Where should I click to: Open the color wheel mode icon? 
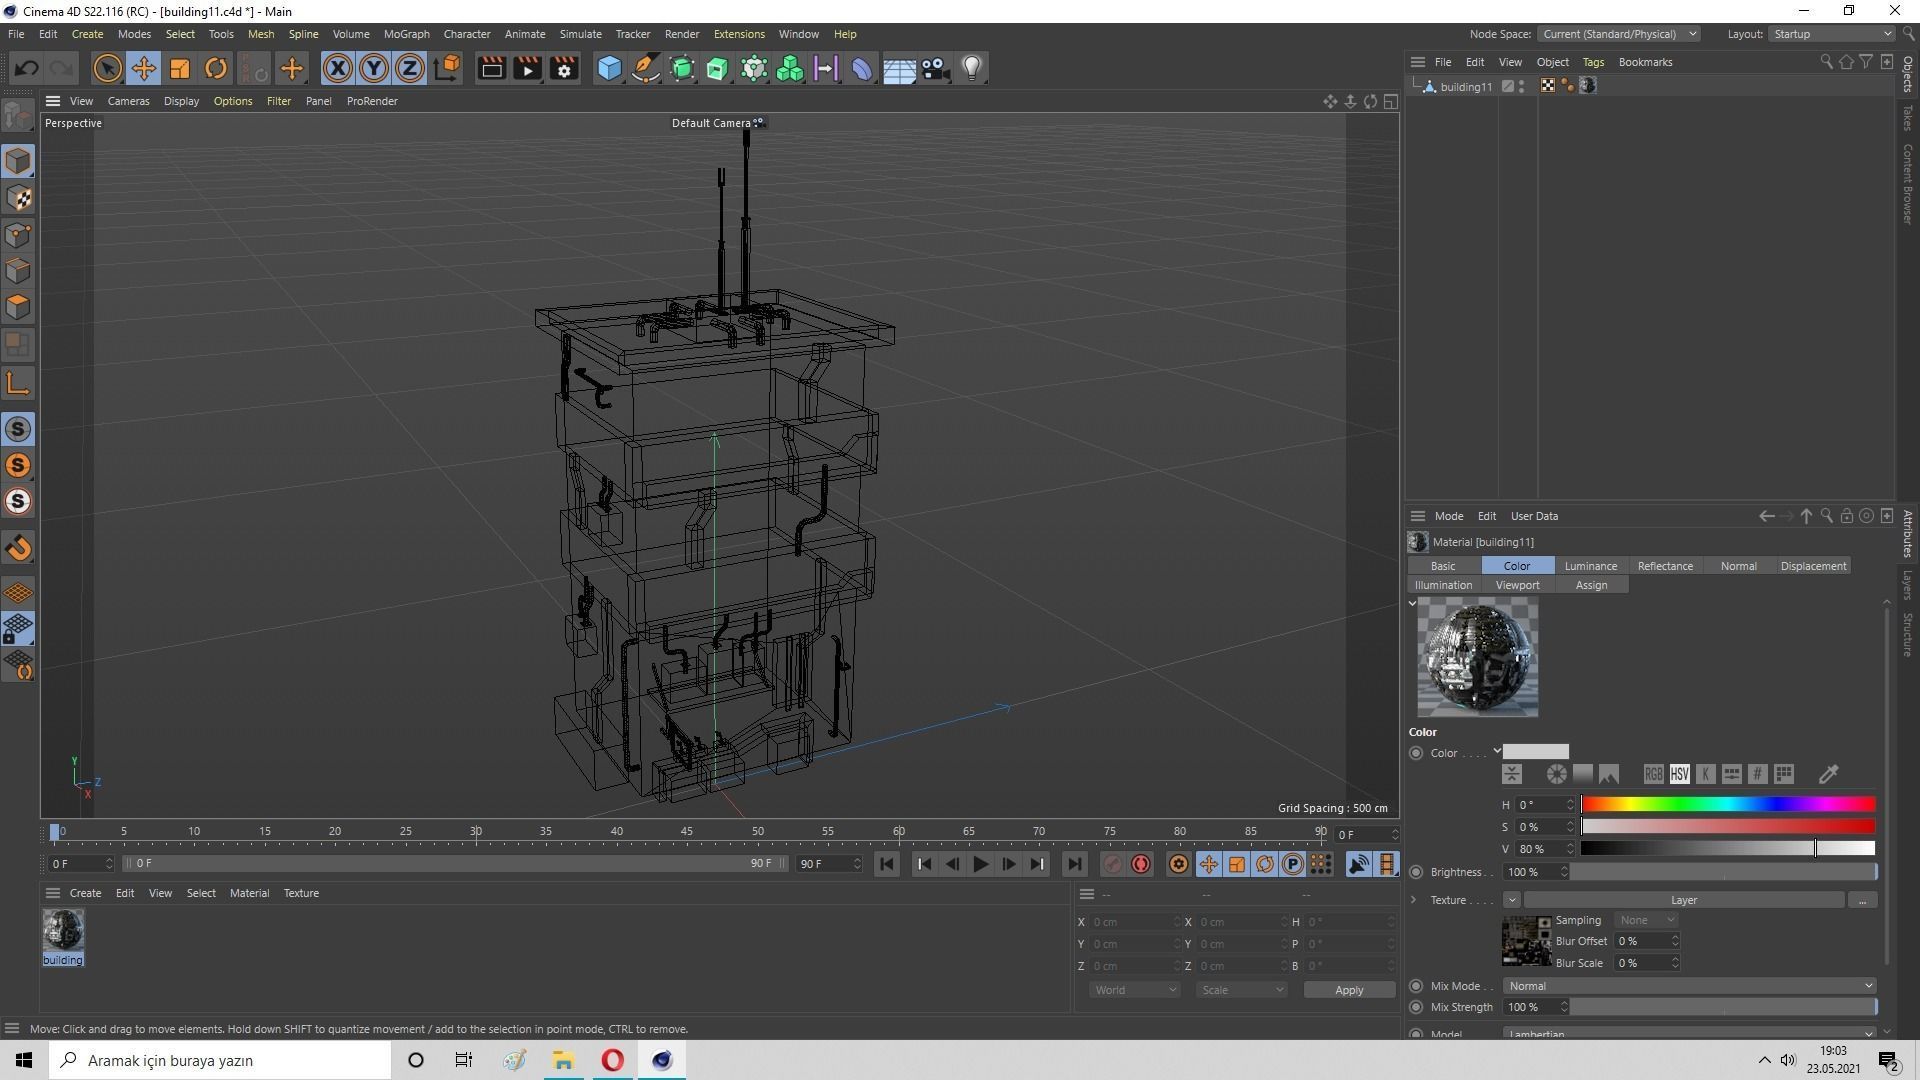pos(1556,774)
